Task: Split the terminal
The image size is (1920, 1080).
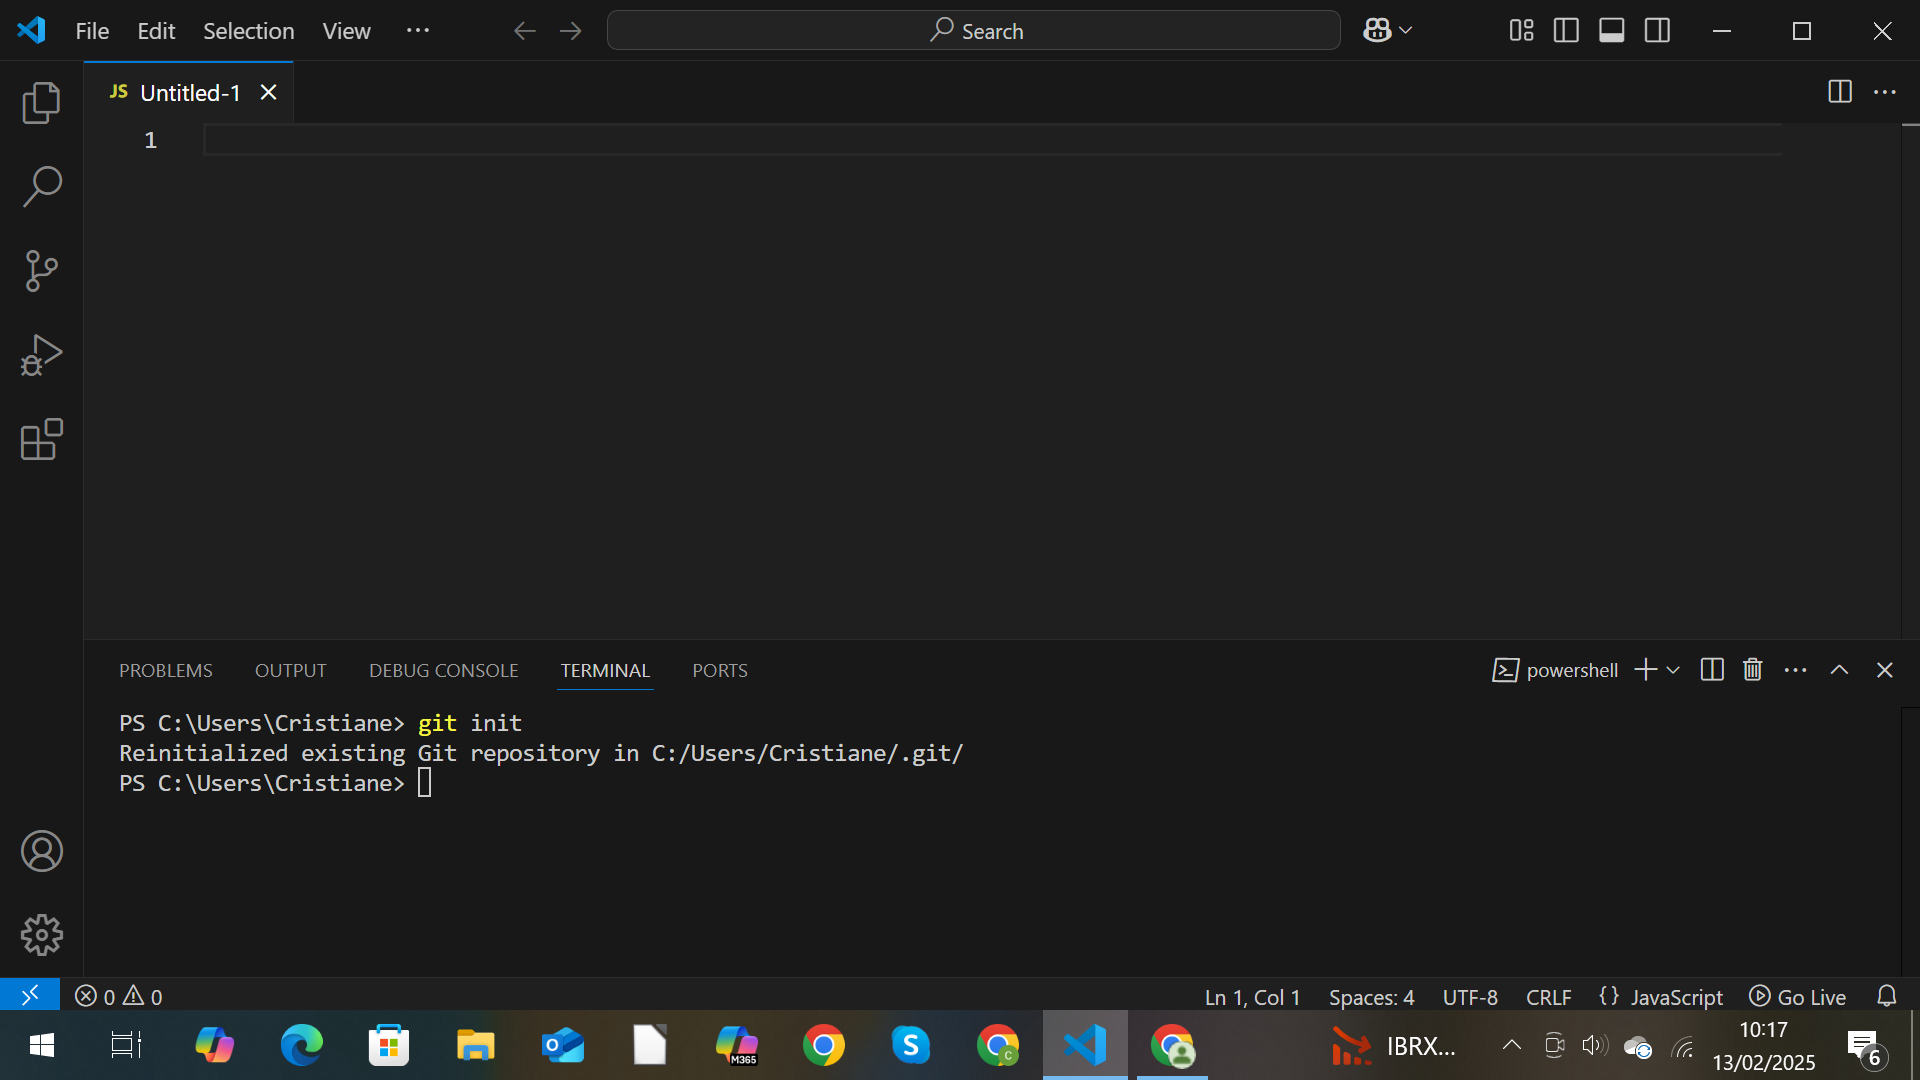Action: pos(1712,670)
